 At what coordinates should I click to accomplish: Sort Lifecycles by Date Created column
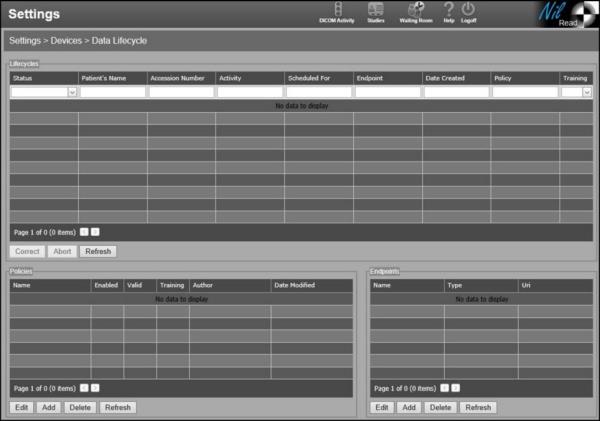455,77
